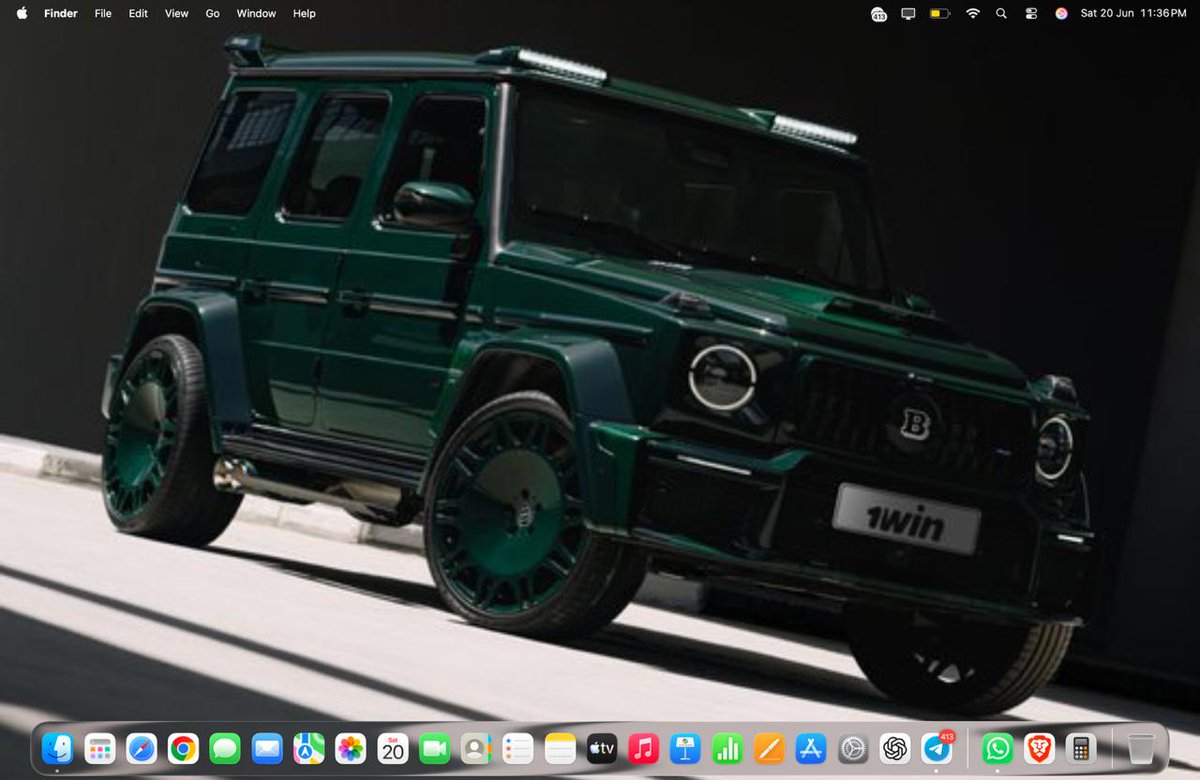Click the Telegram 413 menu bar status icon
Image resolution: width=1200 pixels, height=780 pixels.
879,14
